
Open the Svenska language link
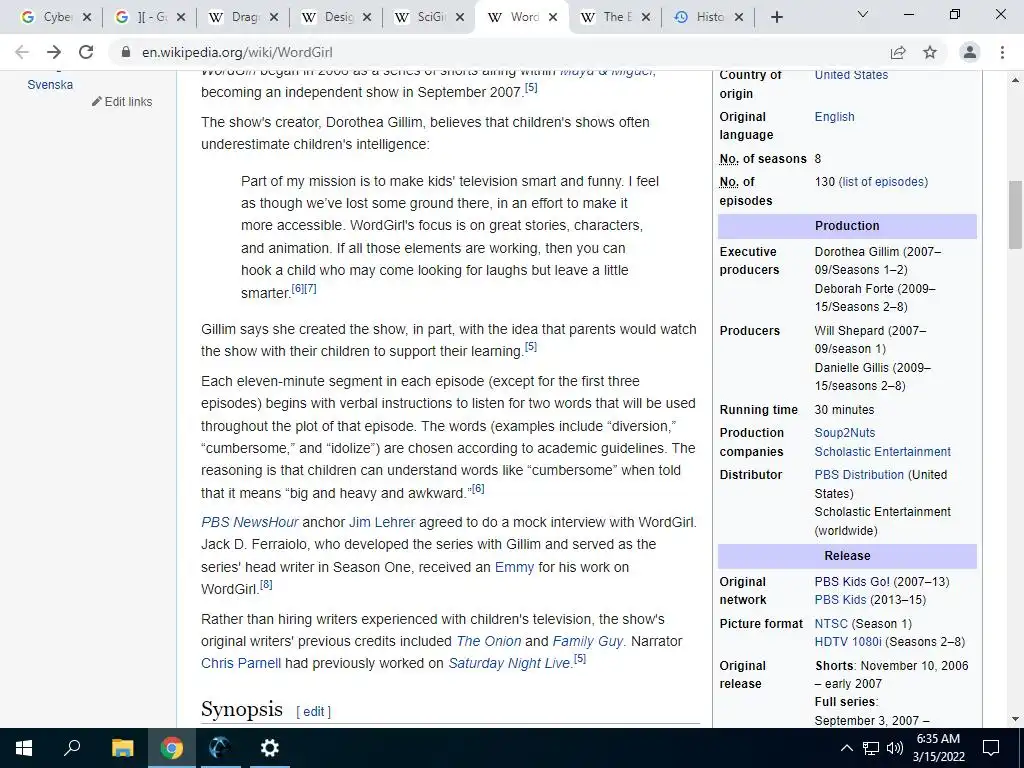click(50, 85)
